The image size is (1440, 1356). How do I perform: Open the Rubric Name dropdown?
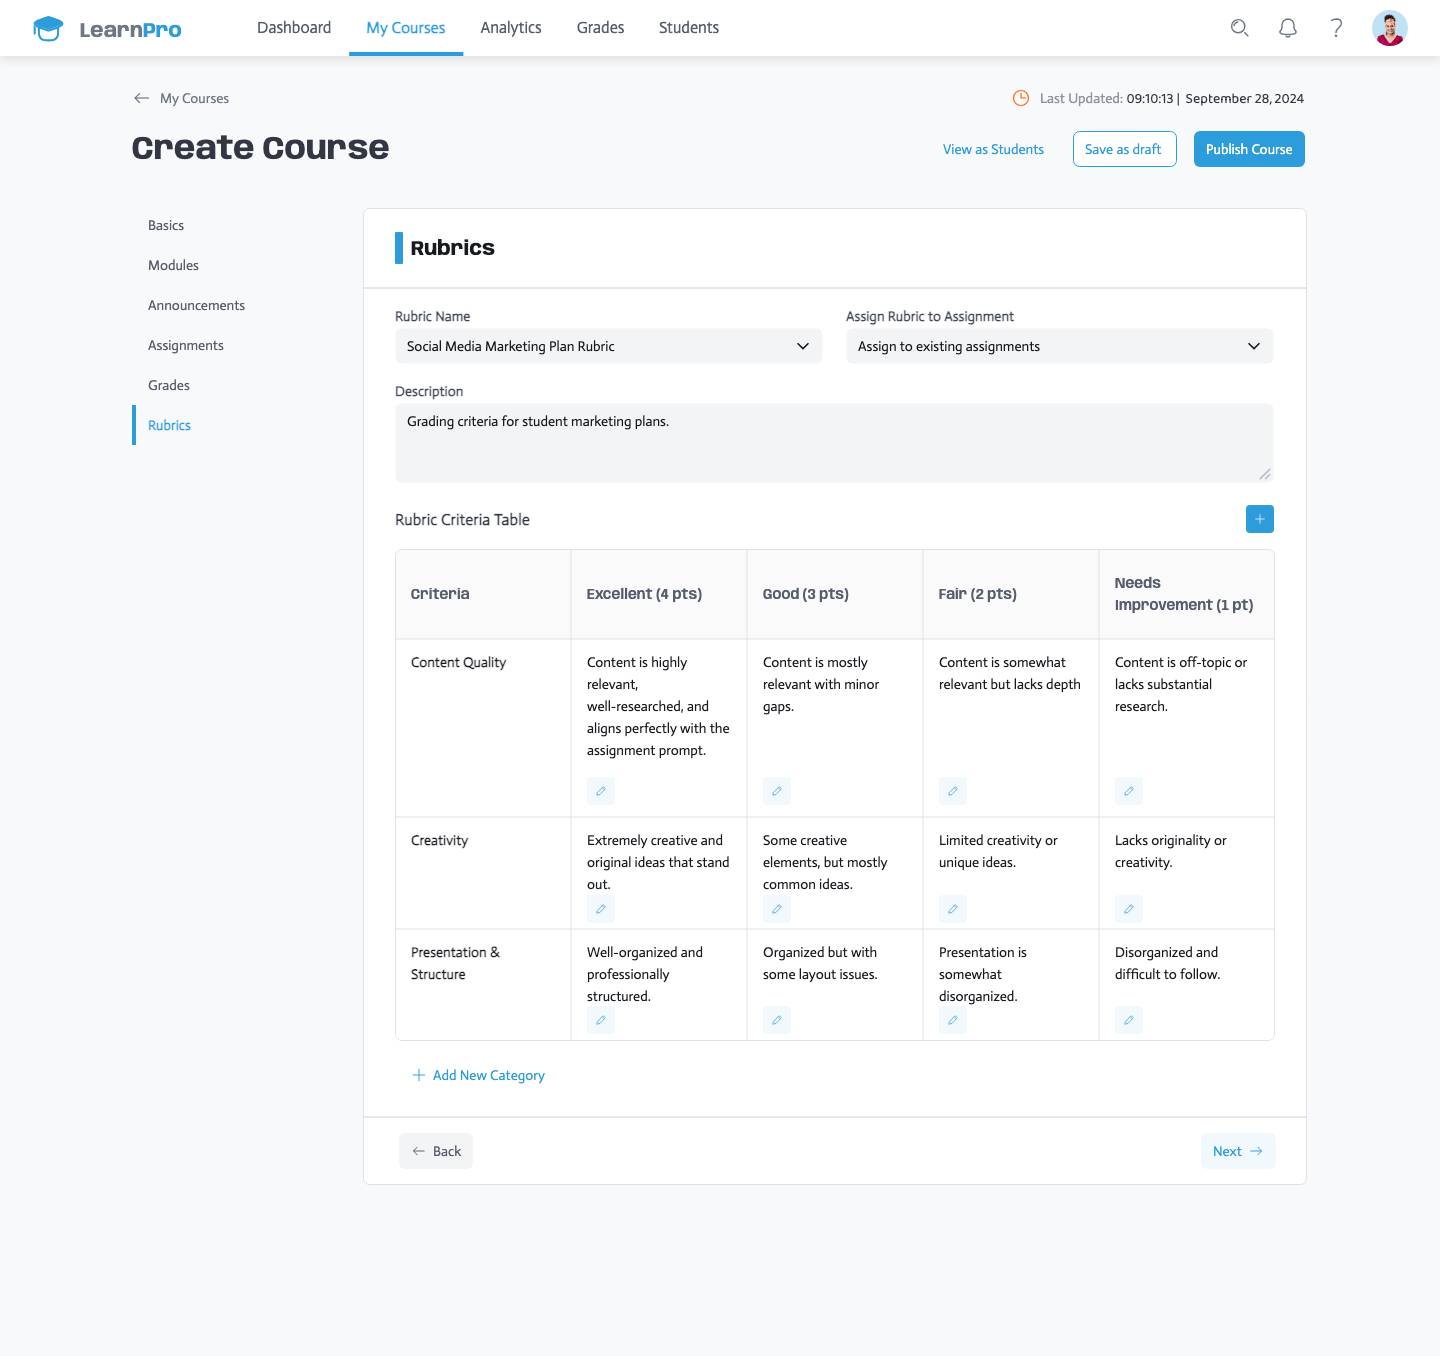tap(608, 346)
